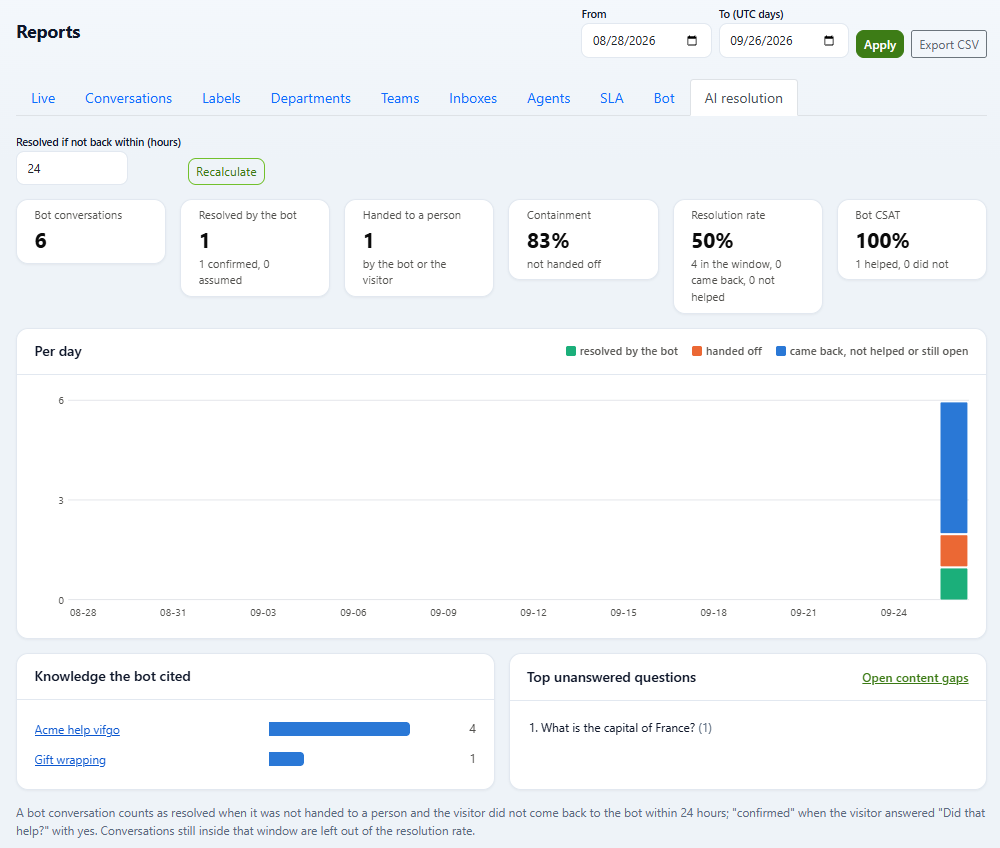Open the From date calendar picker icon
Screen dimensions: 1000x848
(x=692, y=41)
